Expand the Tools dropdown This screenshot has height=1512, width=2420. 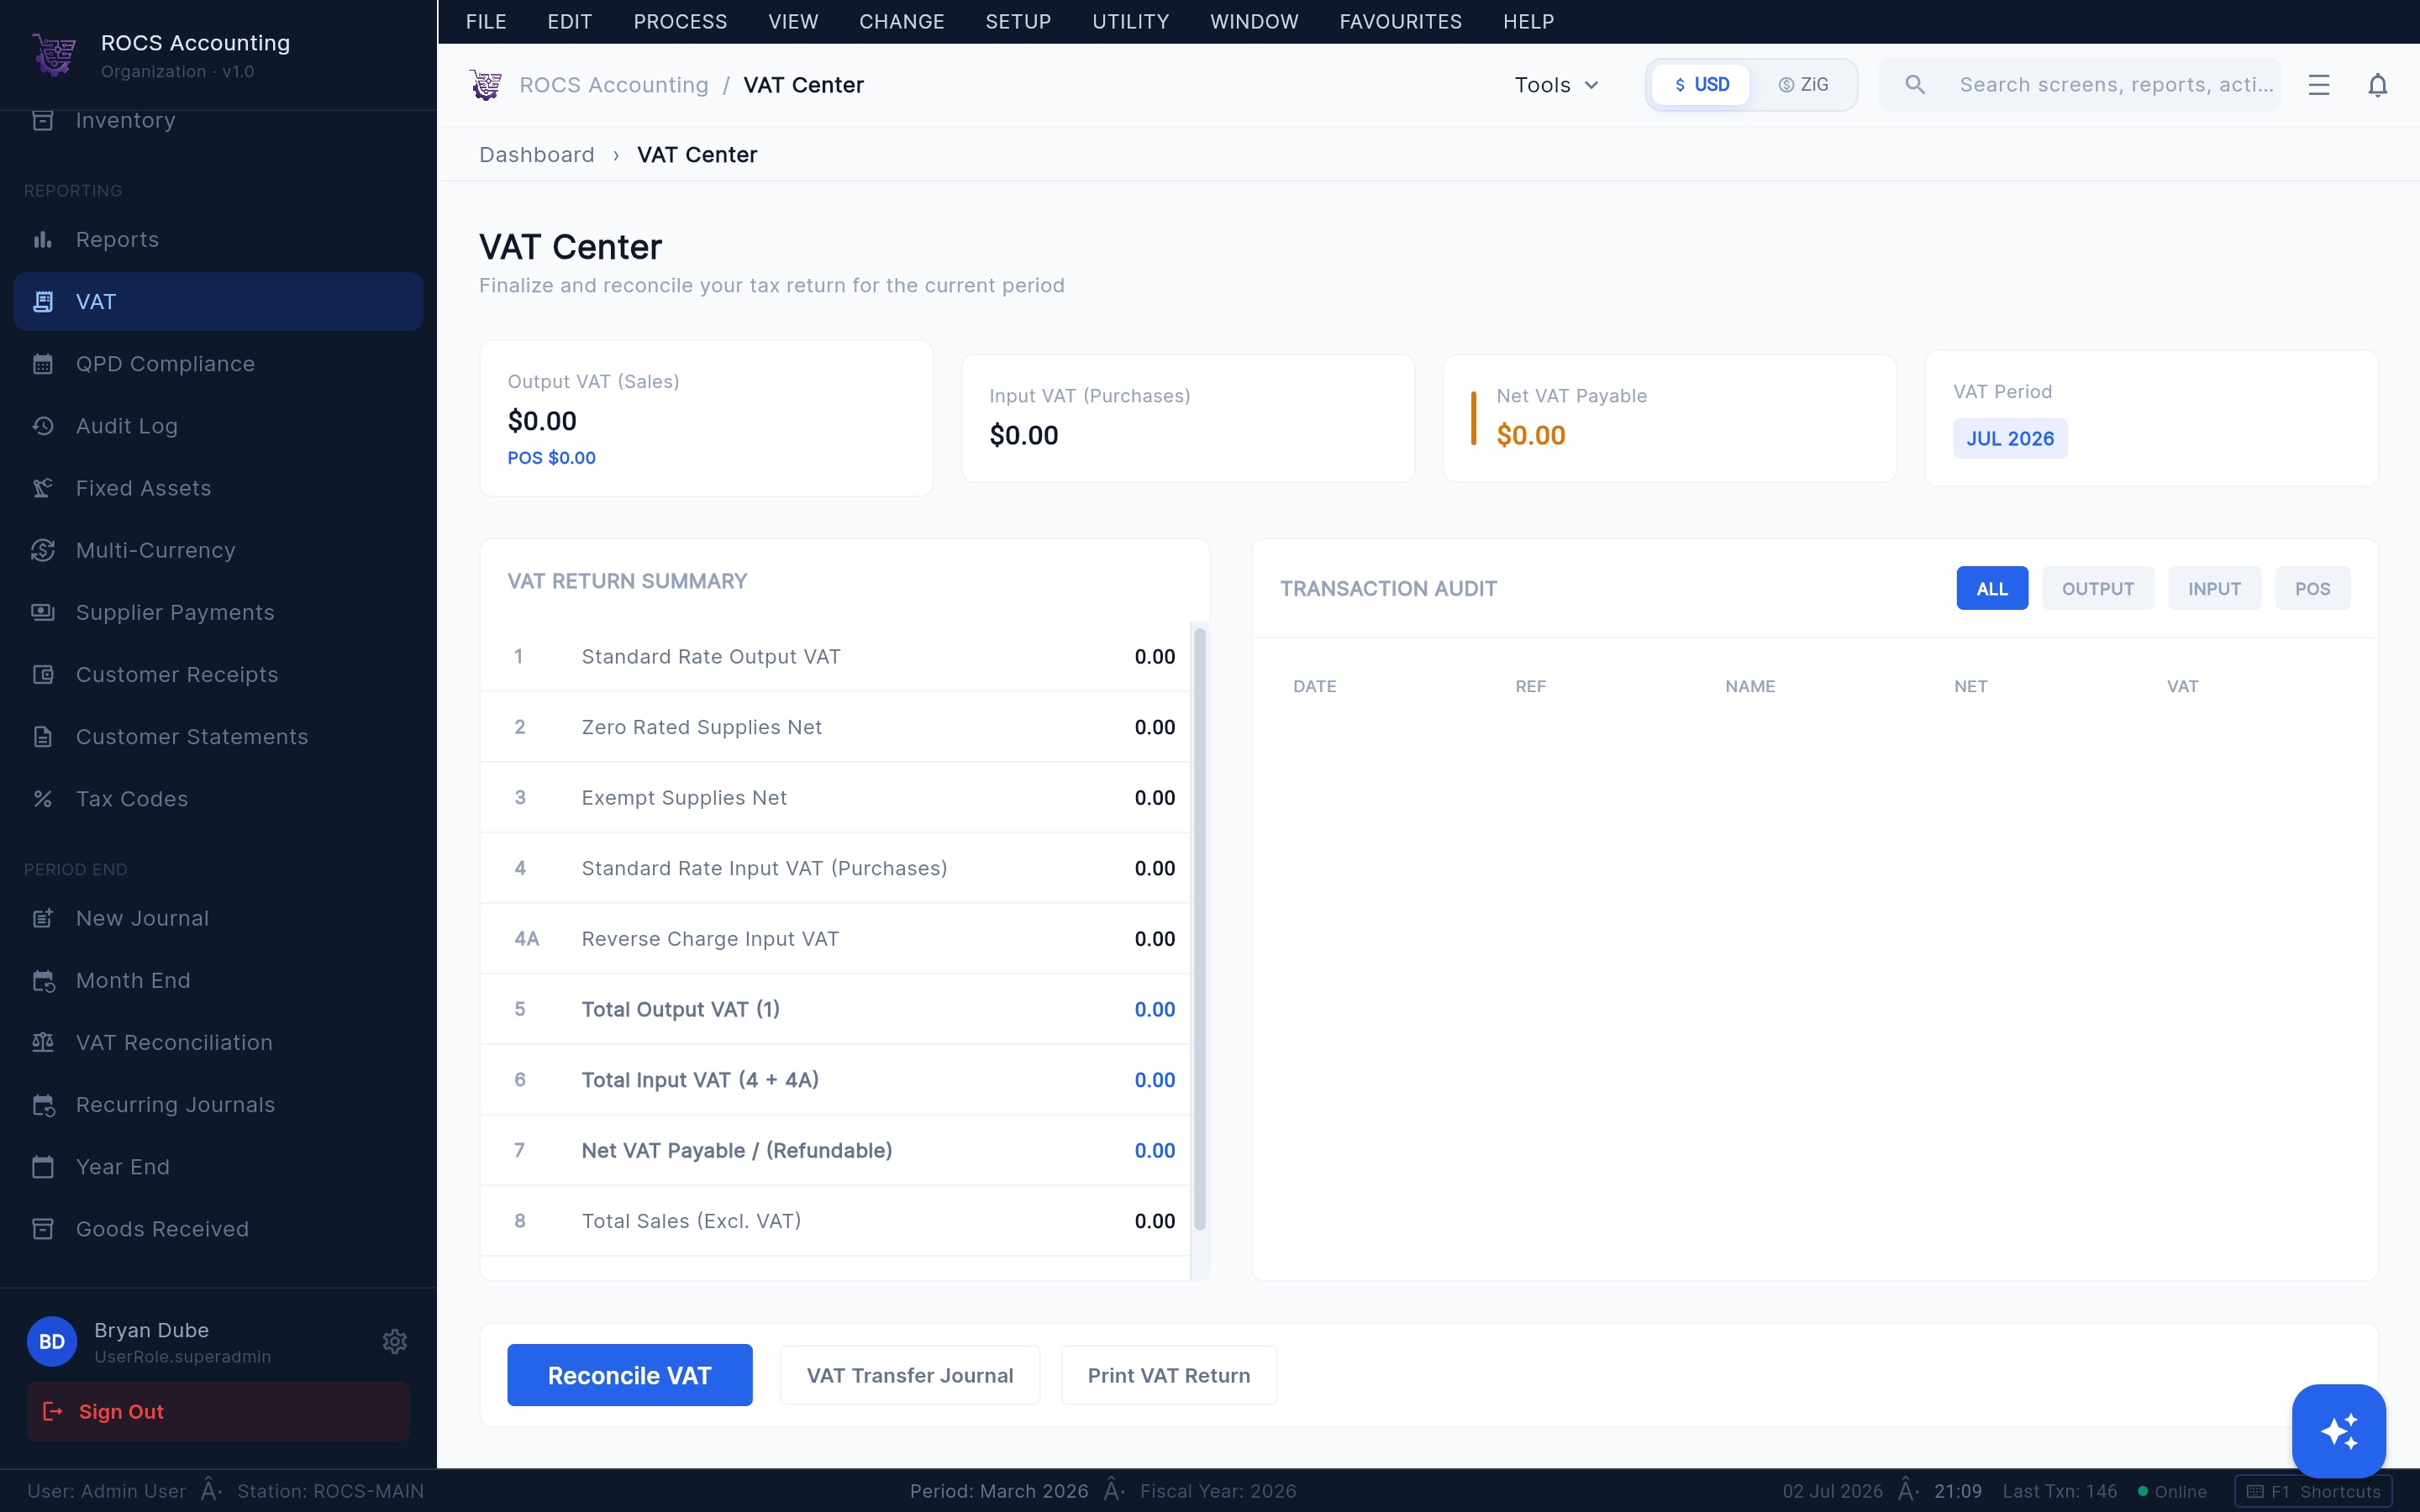tap(1557, 85)
